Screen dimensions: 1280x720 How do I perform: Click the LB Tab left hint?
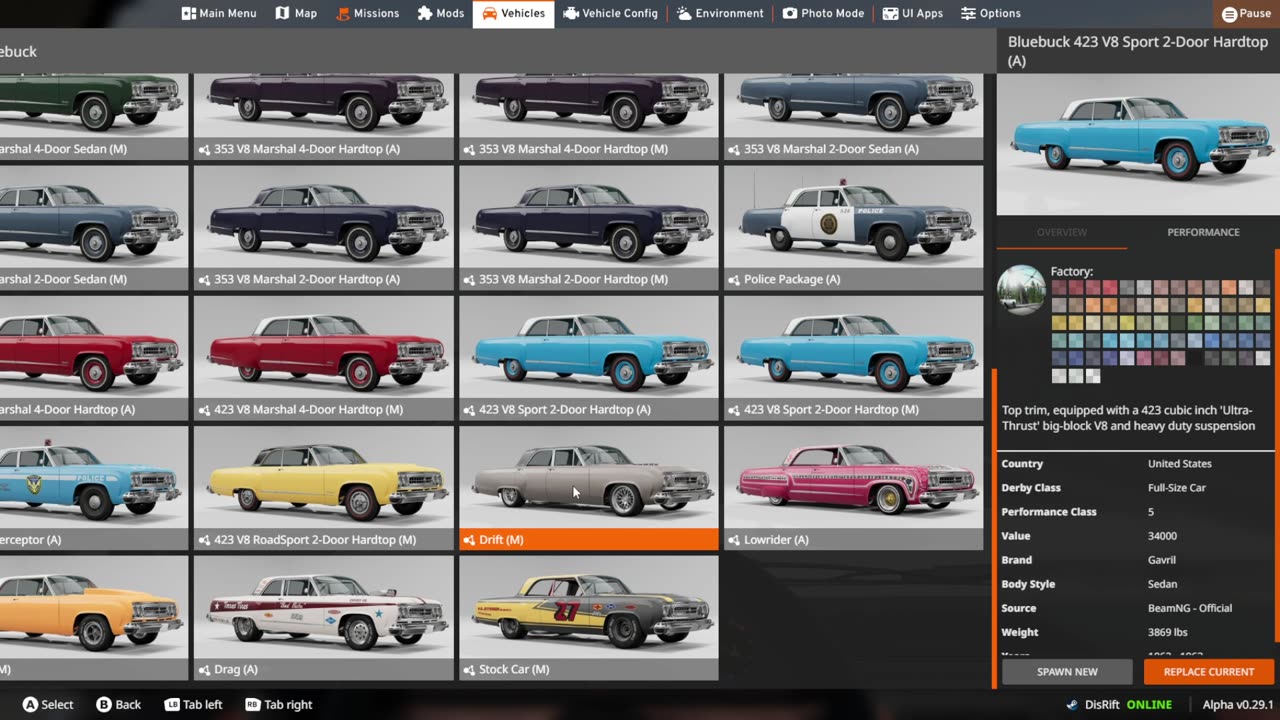[193, 705]
